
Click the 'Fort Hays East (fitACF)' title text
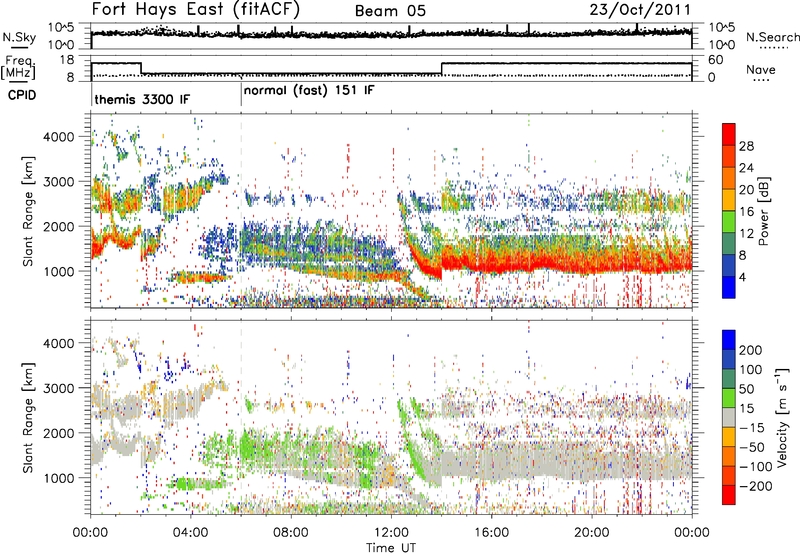[x=196, y=10]
